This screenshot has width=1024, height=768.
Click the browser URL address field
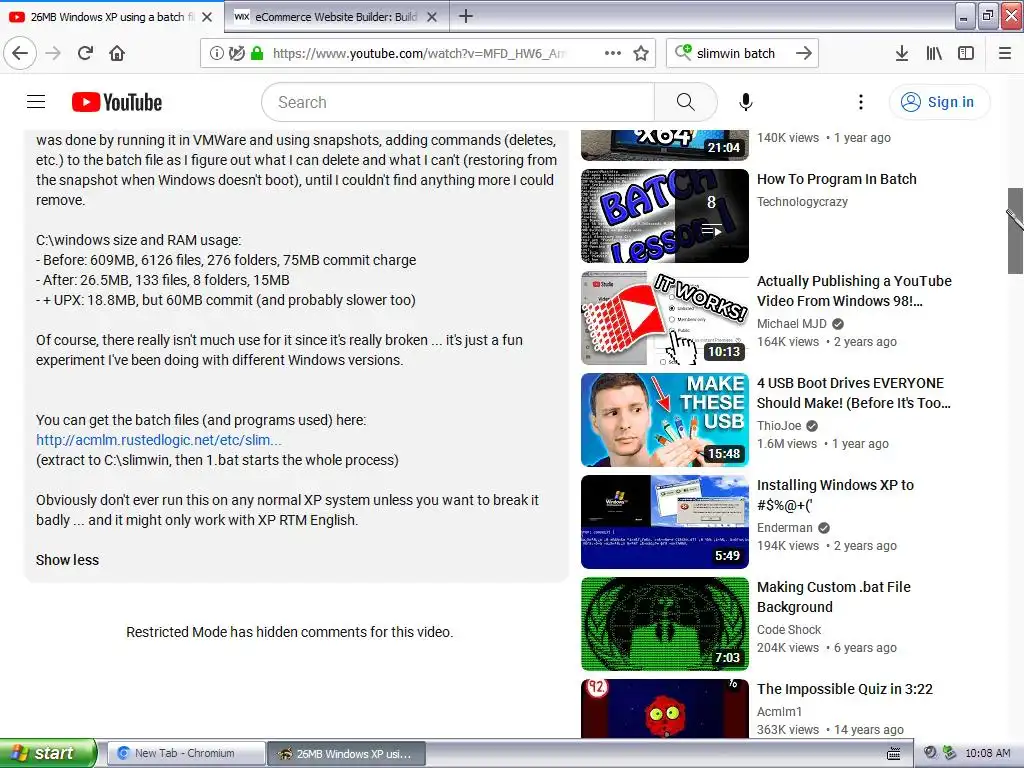coord(419,53)
